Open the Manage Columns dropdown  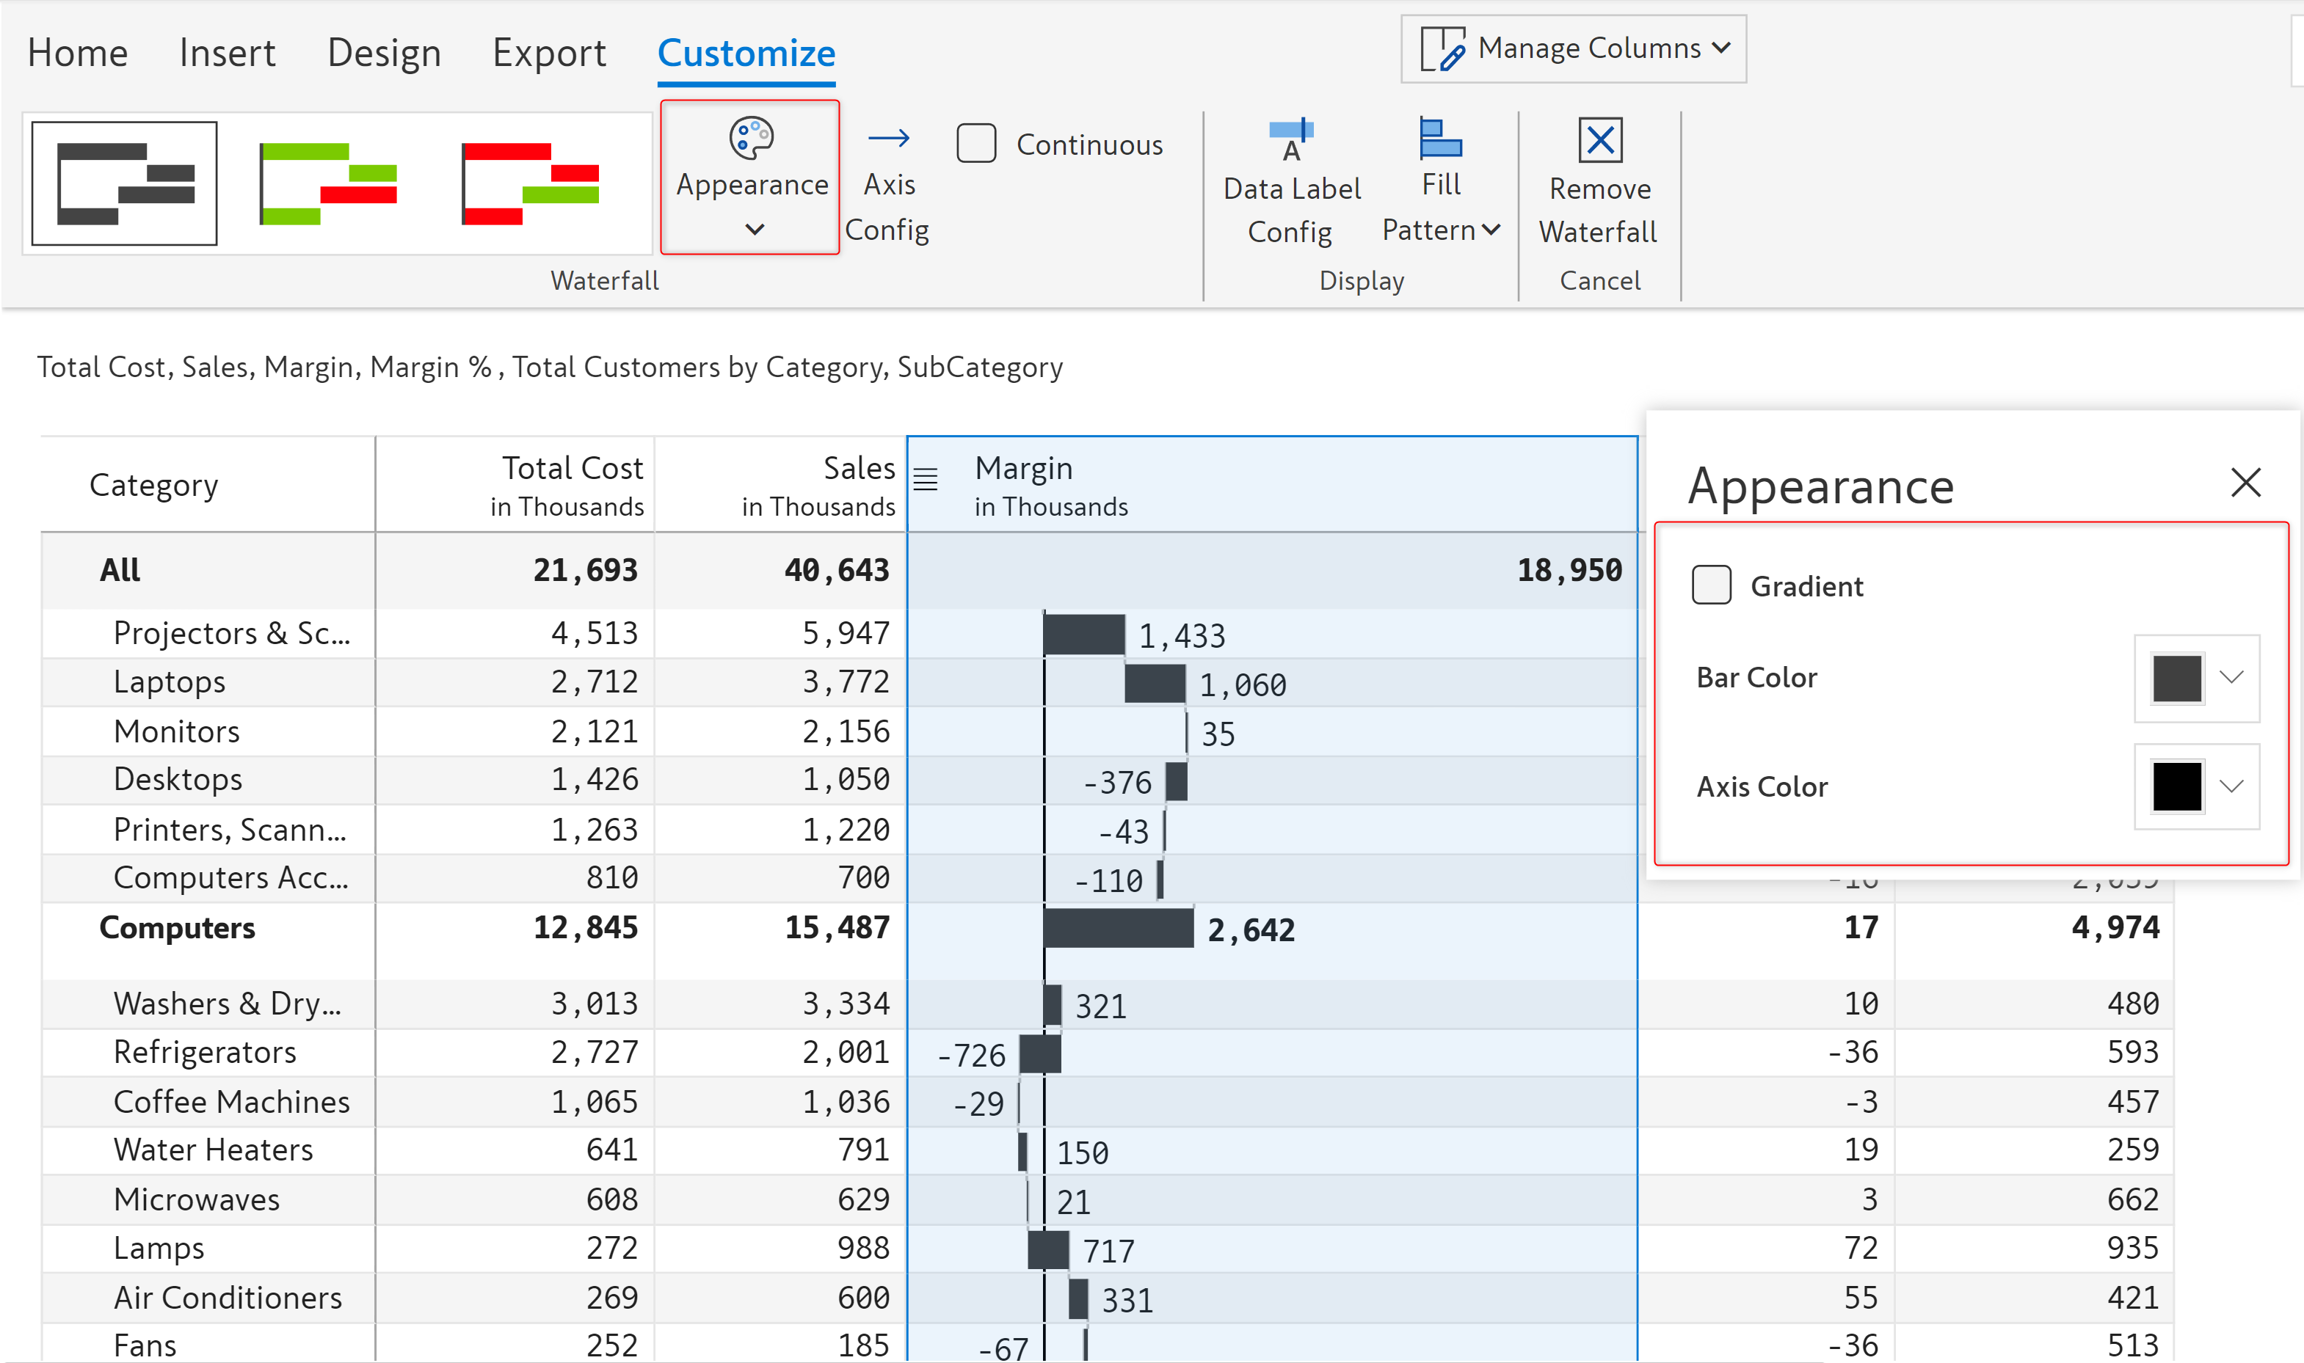point(1574,49)
